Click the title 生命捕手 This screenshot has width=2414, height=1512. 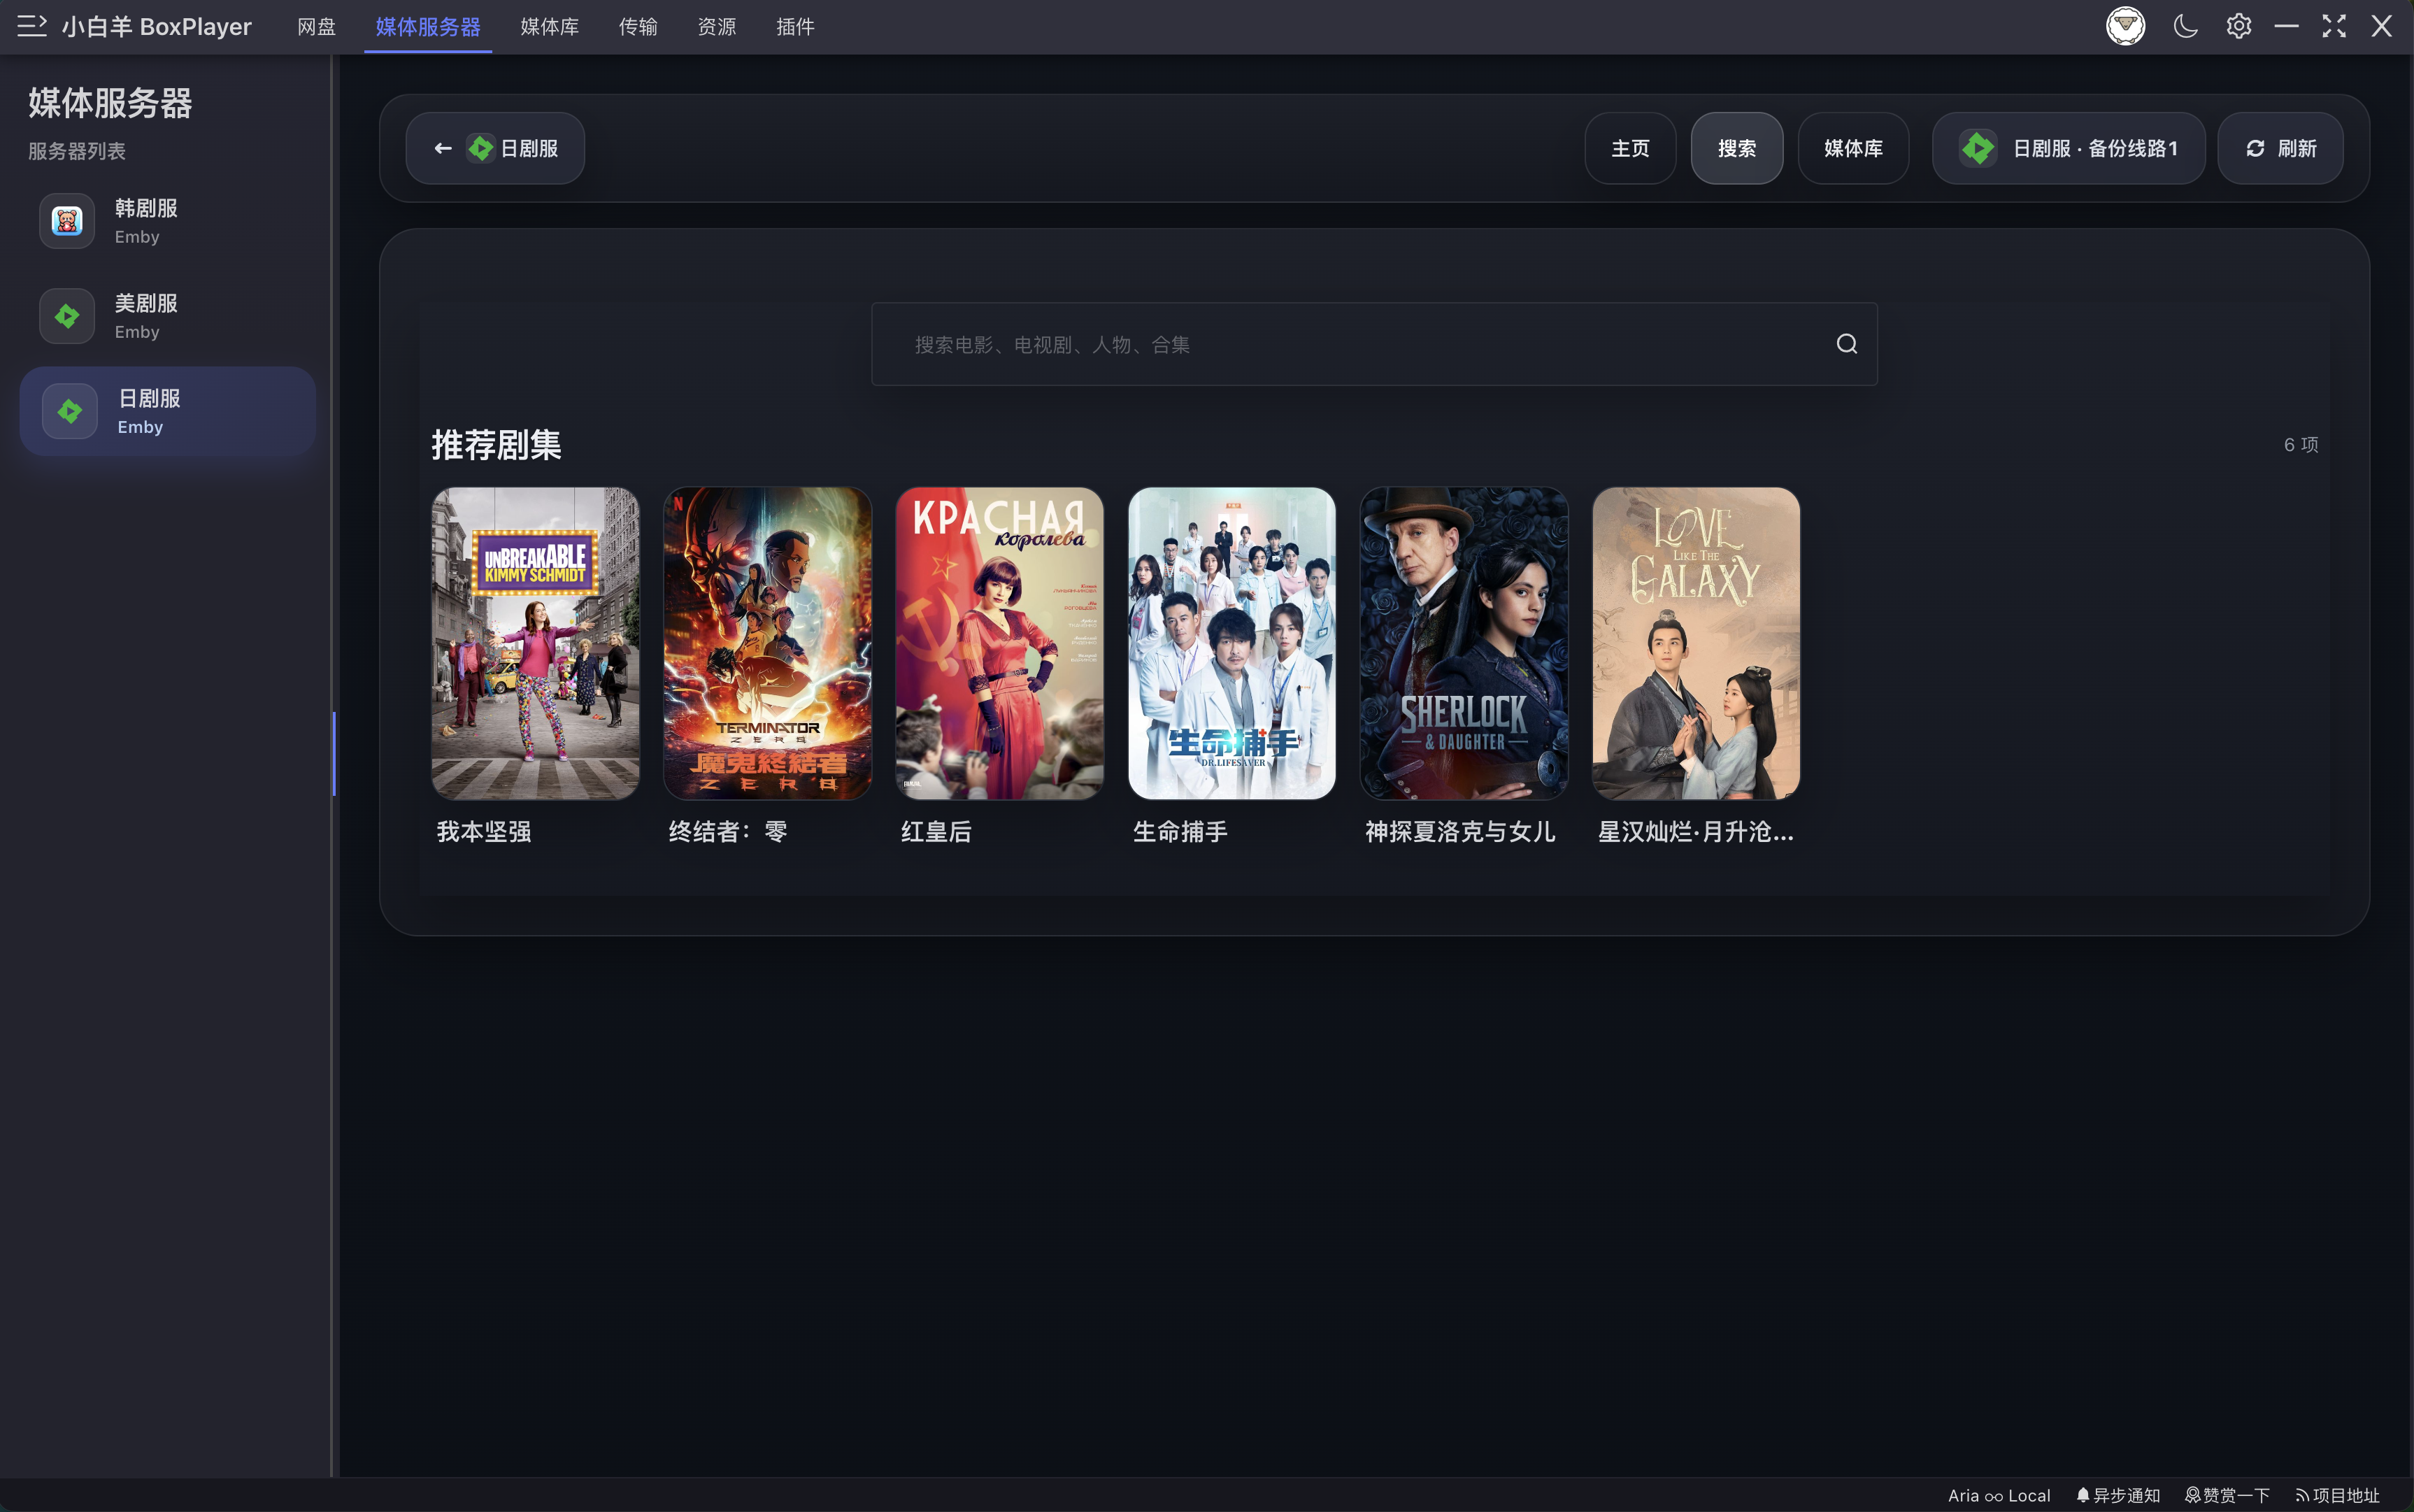pyautogui.click(x=1180, y=831)
